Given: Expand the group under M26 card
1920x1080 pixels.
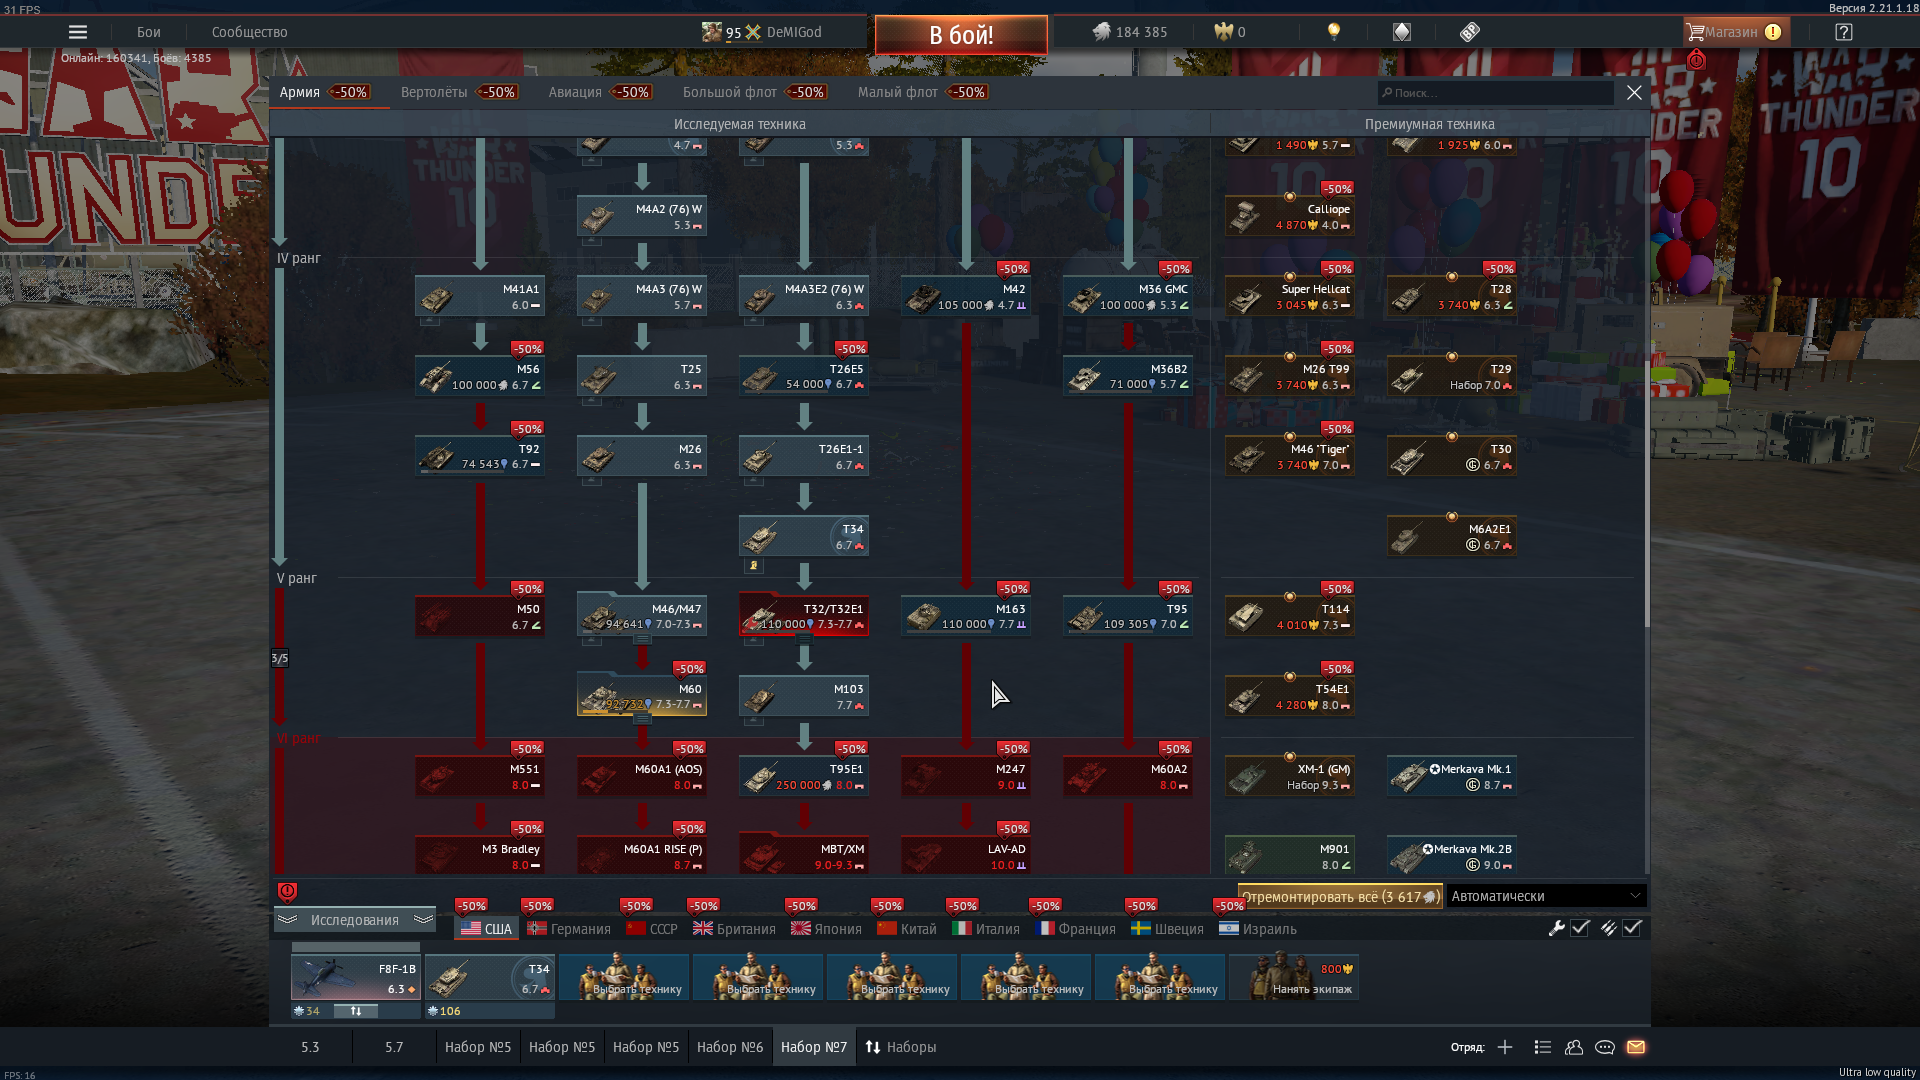Looking at the screenshot, I should click(592, 481).
